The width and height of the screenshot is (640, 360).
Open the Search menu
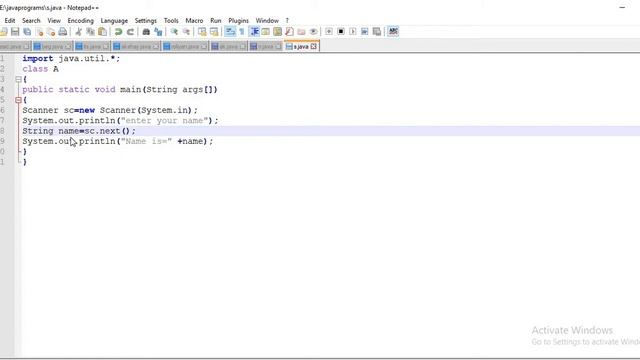coord(31,20)
